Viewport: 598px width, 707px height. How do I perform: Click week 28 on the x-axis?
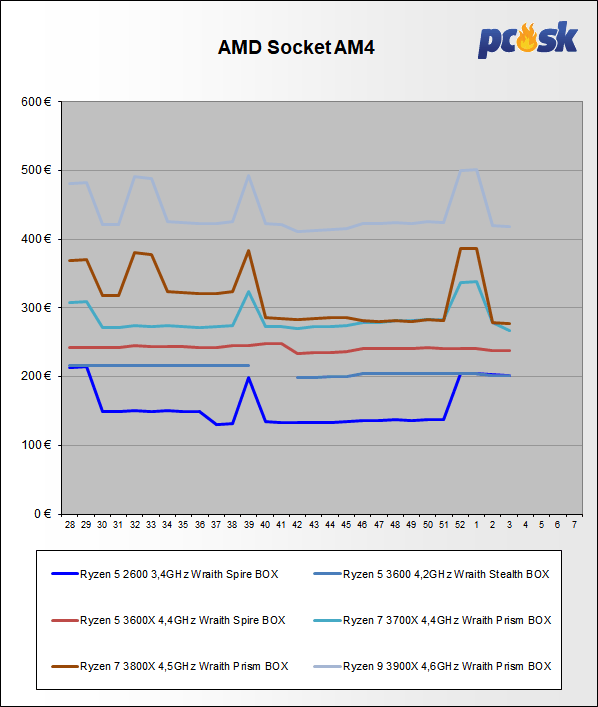pyautogui.click(x=70, y=524)
